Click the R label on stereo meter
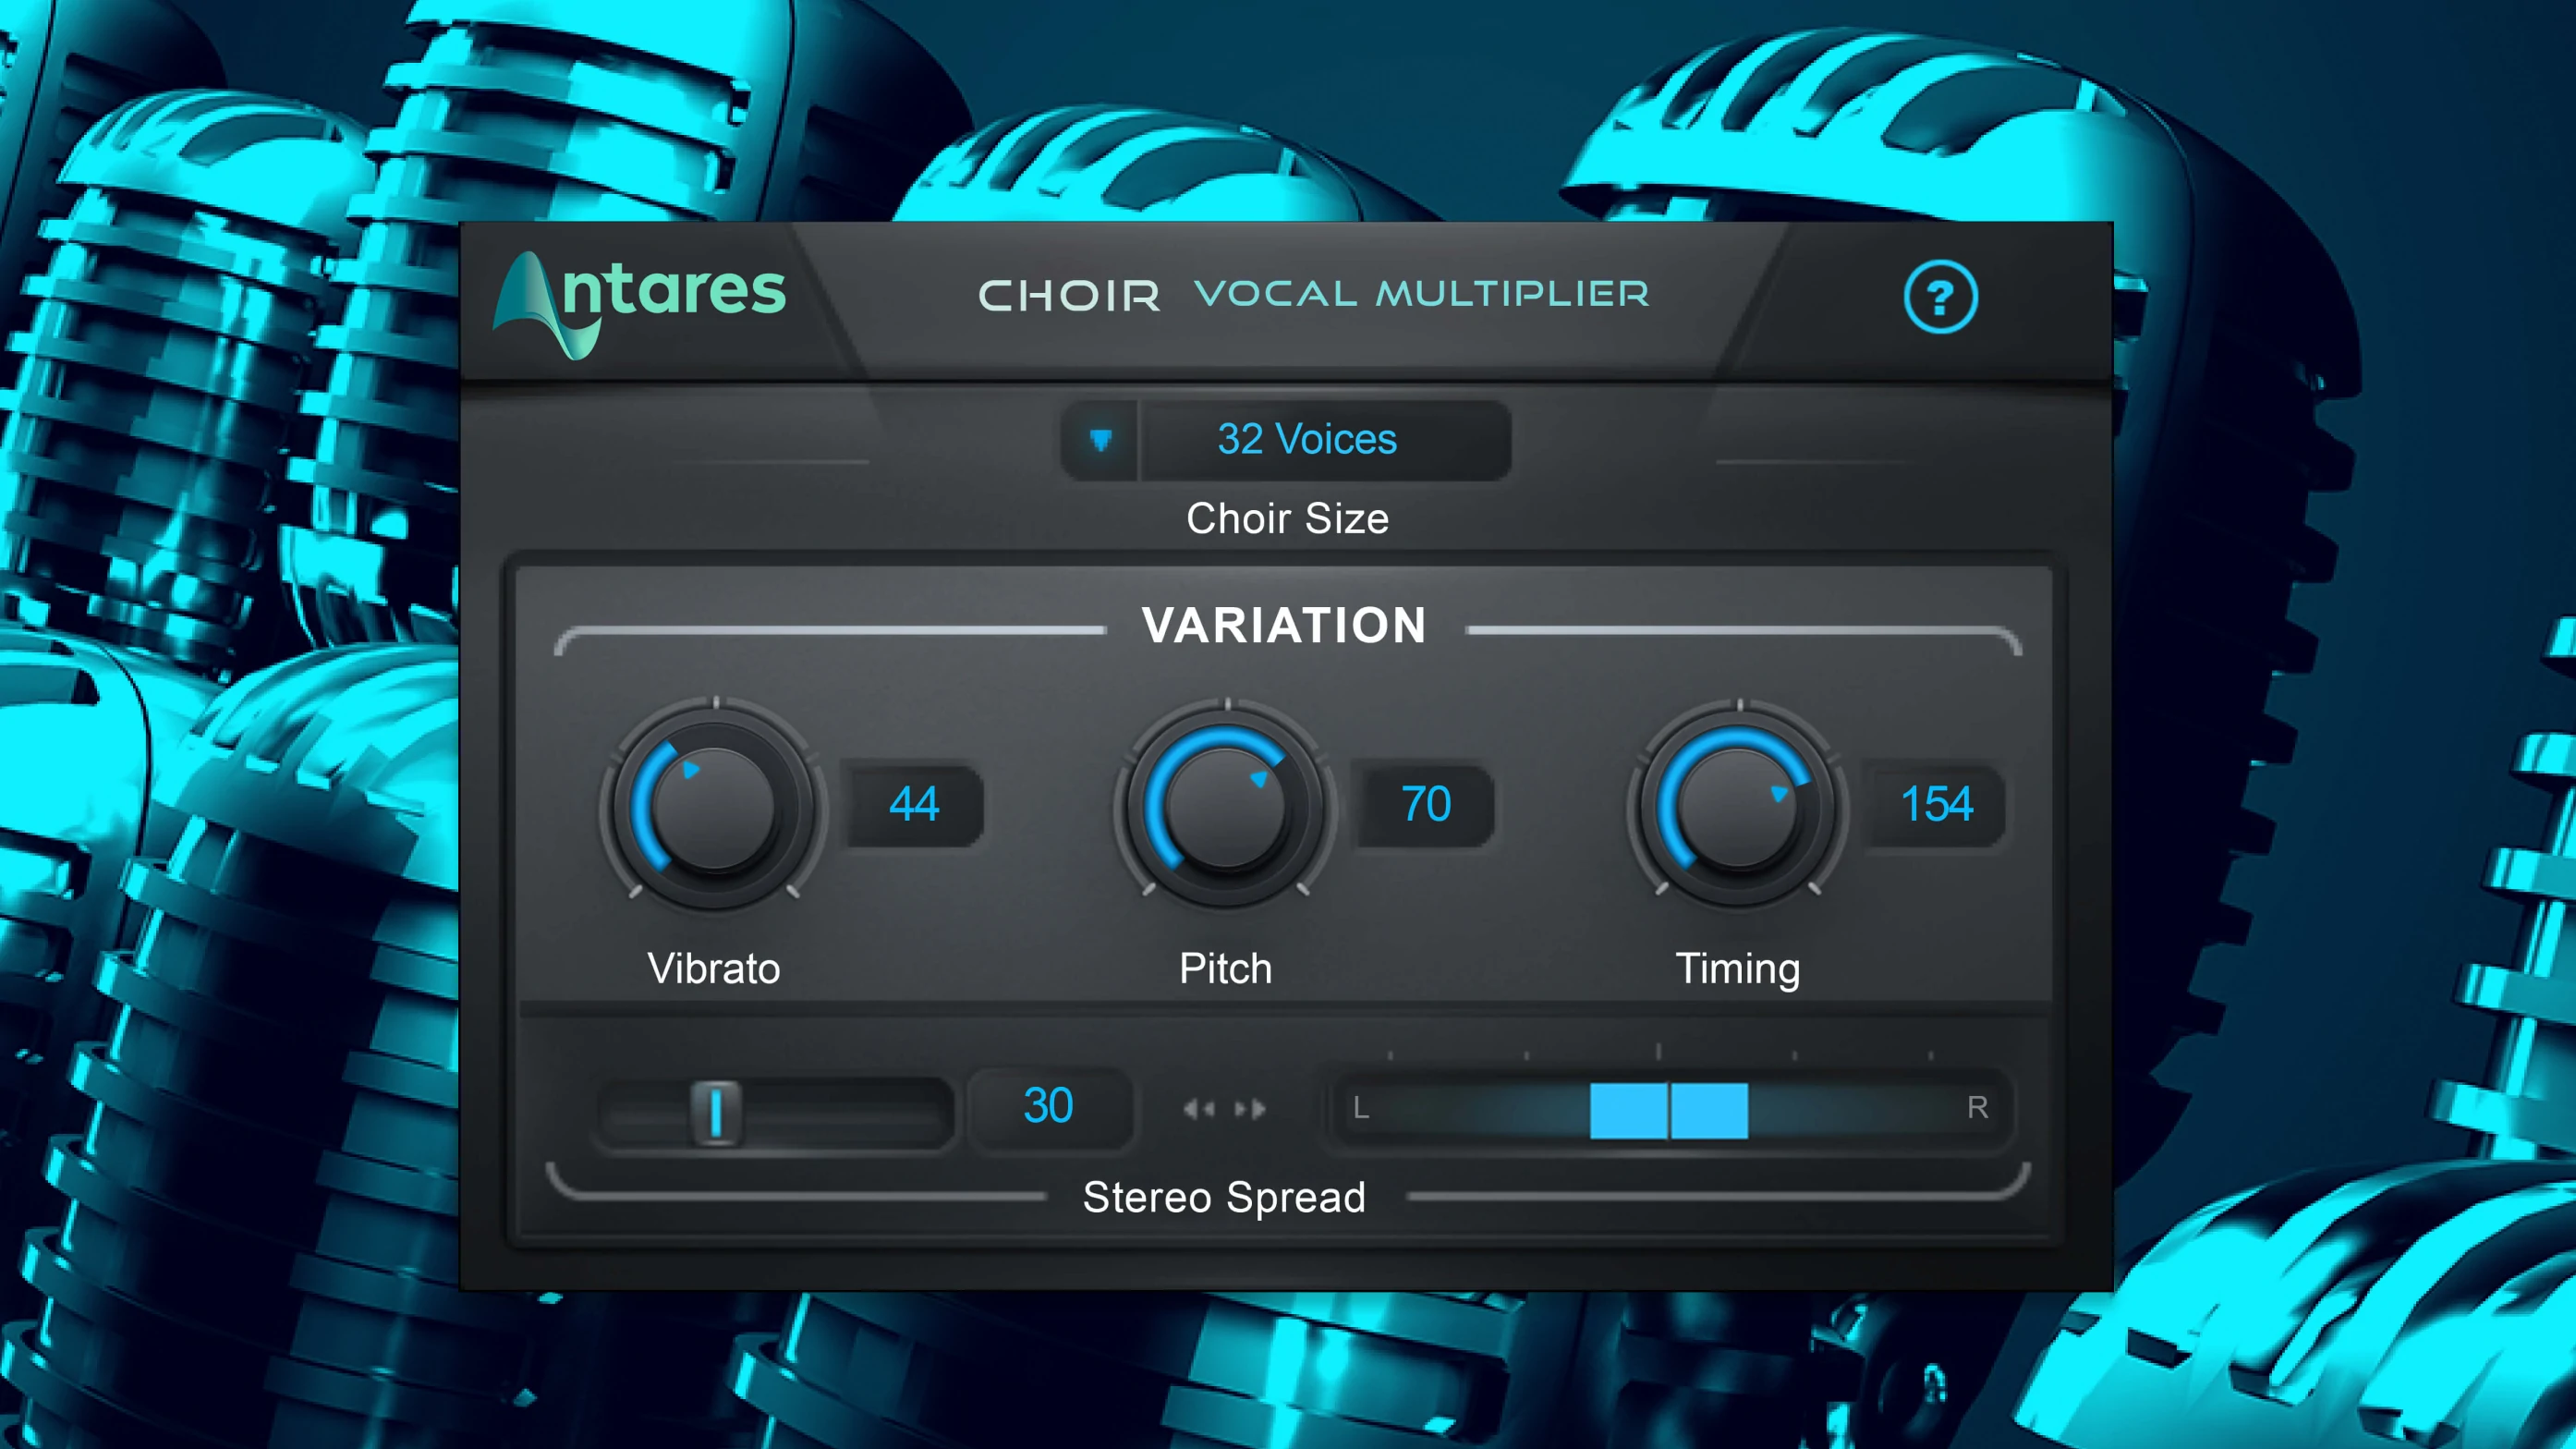 pos(1977,1108)
